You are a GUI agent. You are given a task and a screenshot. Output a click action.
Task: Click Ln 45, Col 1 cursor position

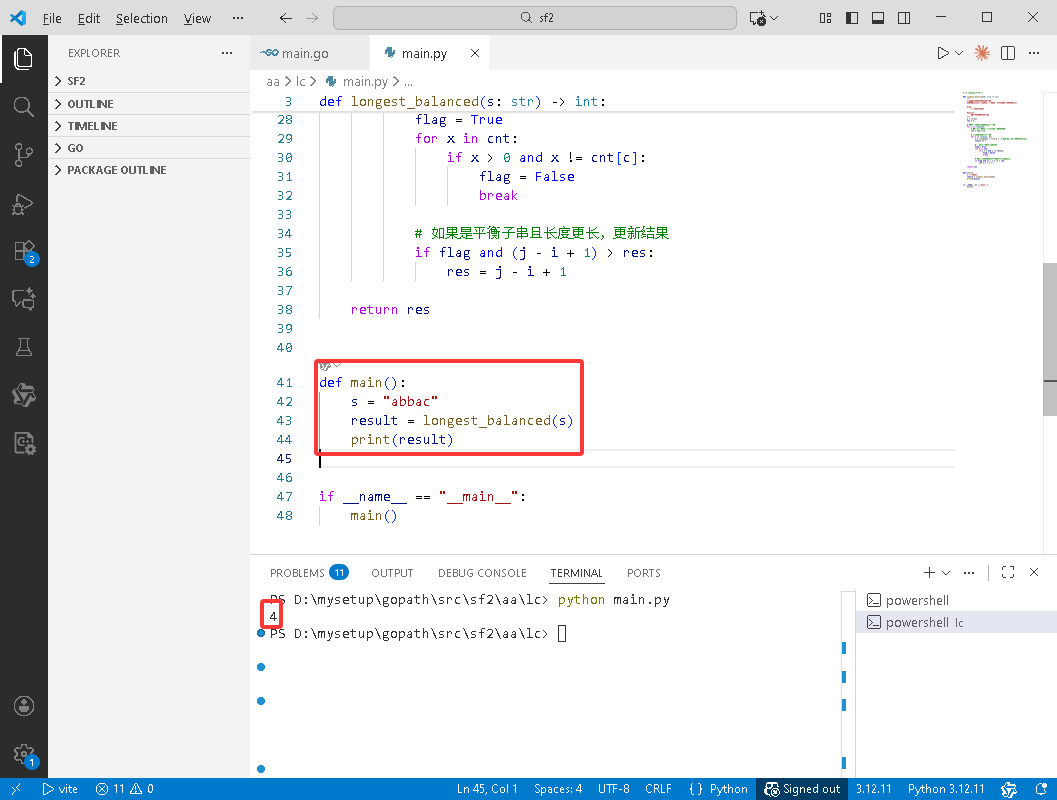click(487, 789)
